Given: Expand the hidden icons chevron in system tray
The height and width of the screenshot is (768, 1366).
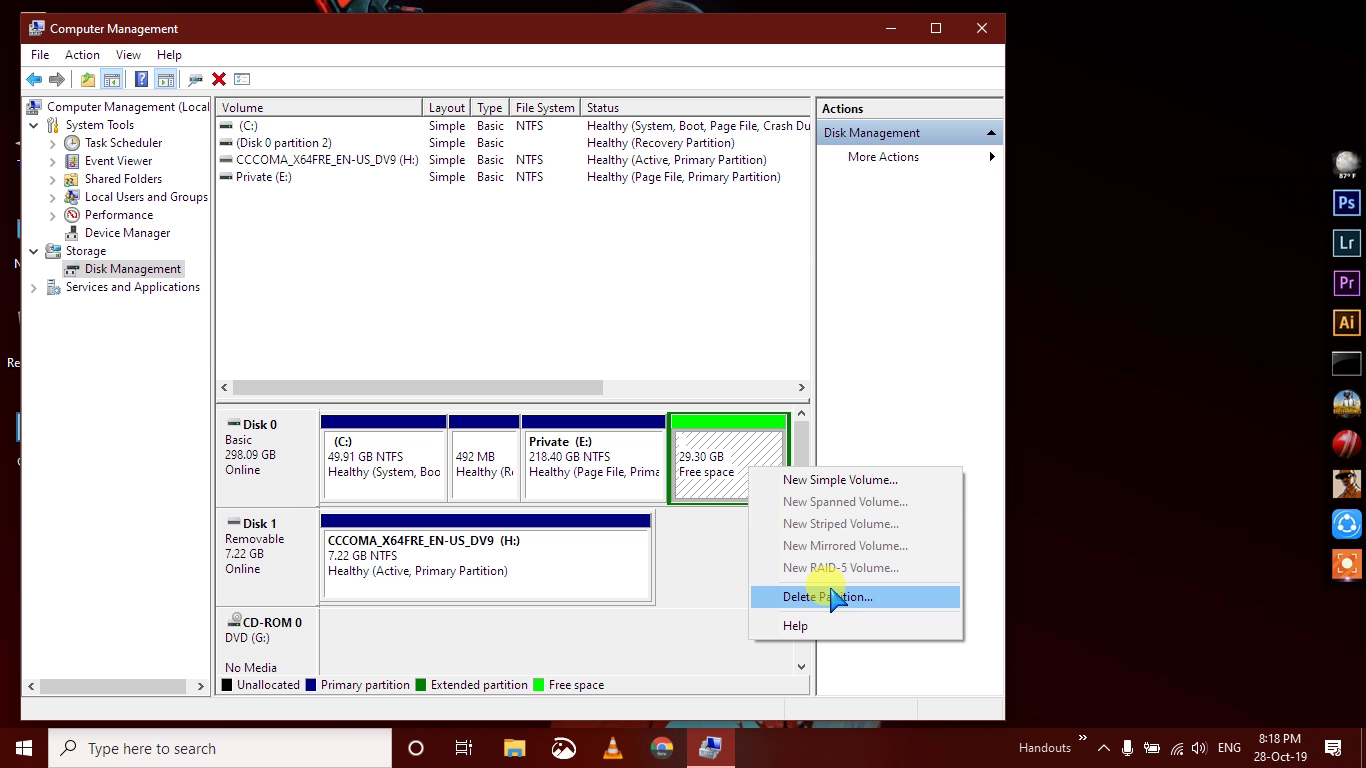Looking at the screenshot, I should click(1103, 747).
